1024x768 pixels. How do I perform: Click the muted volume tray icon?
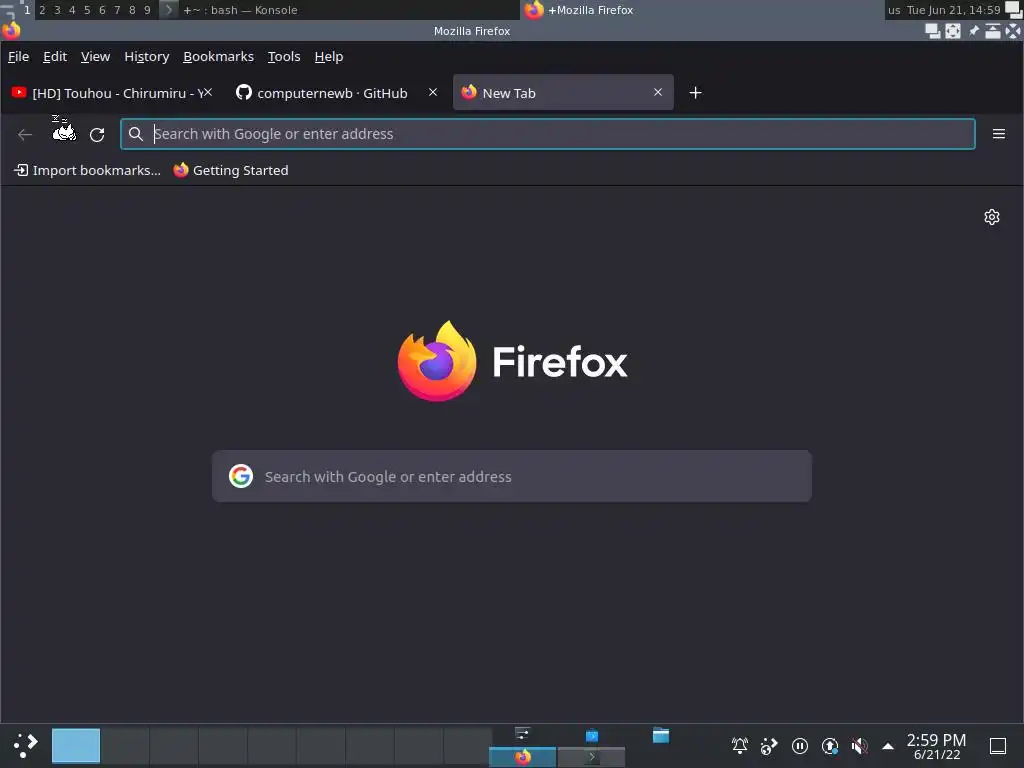(x=859, y=745)
